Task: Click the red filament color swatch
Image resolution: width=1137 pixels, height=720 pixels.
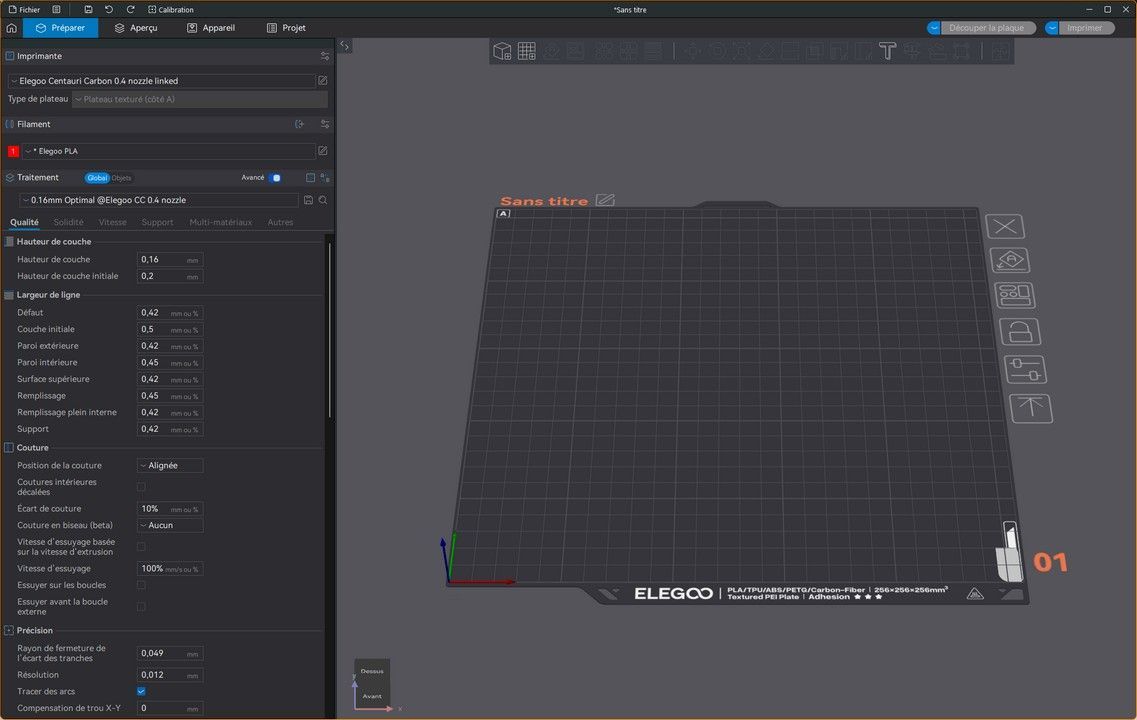Action: [13, 151]
